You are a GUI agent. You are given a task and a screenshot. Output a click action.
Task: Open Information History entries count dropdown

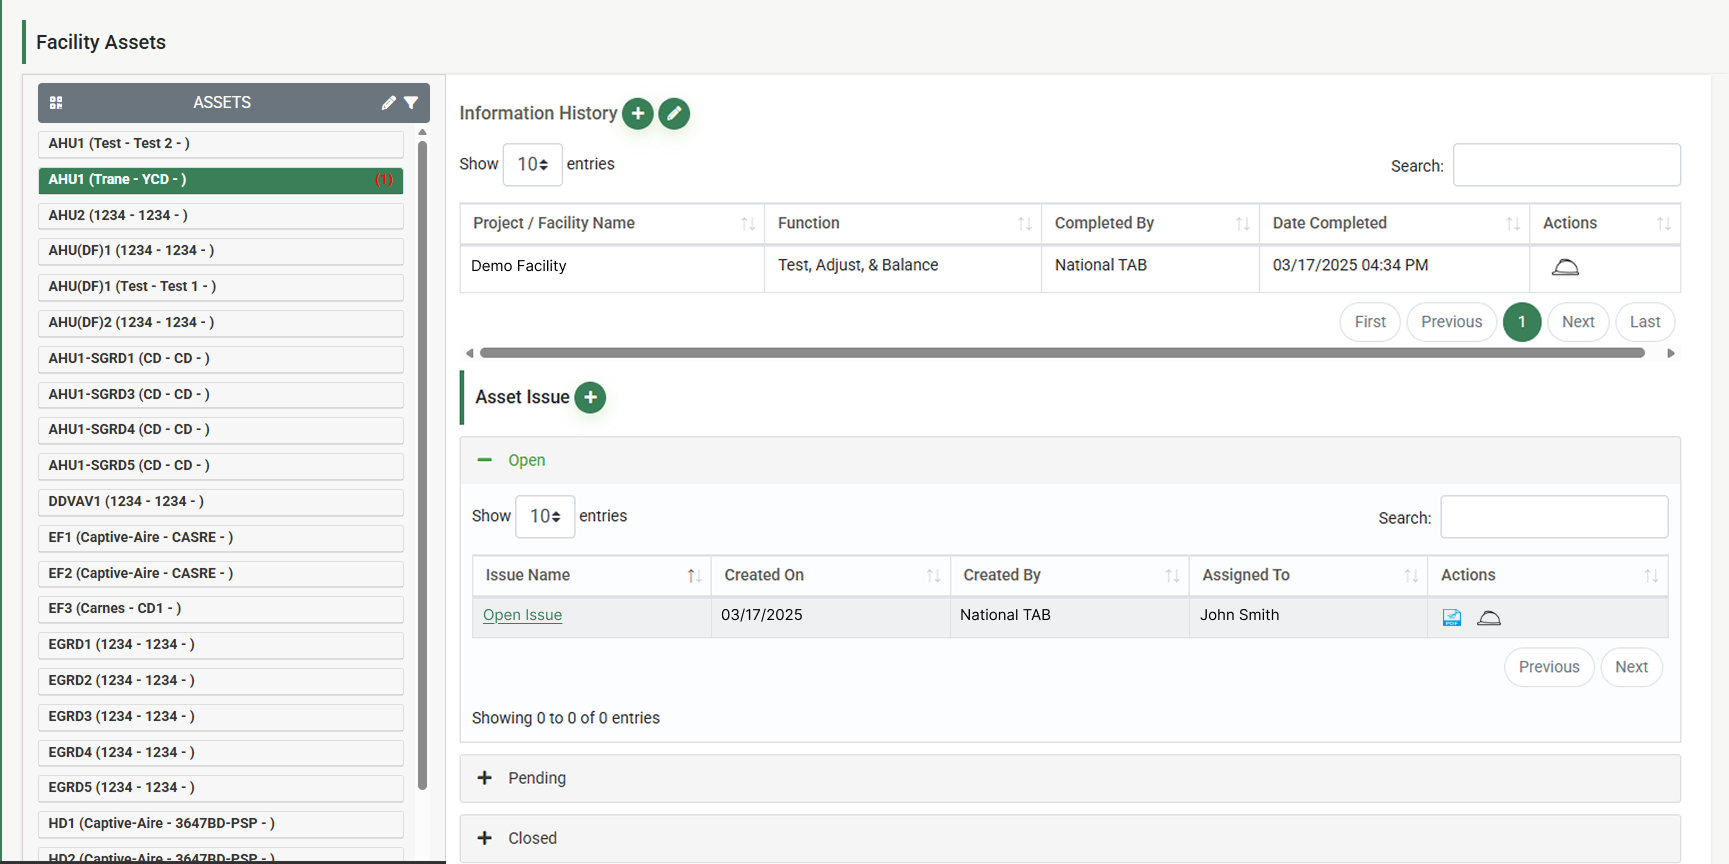(533, 164)
